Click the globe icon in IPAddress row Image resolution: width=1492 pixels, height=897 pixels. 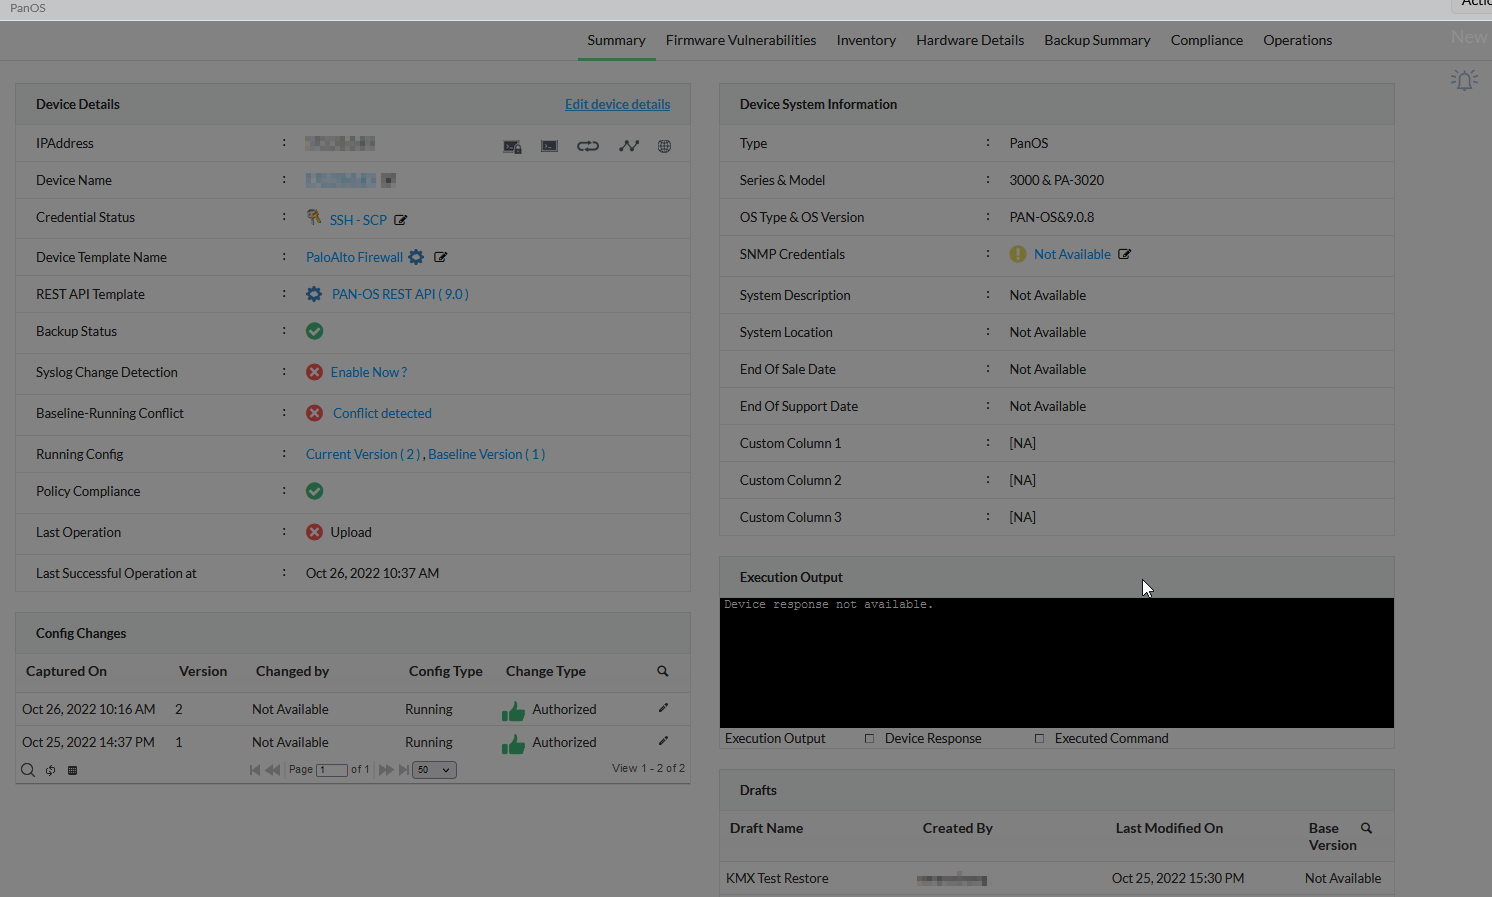click(664, 146)
